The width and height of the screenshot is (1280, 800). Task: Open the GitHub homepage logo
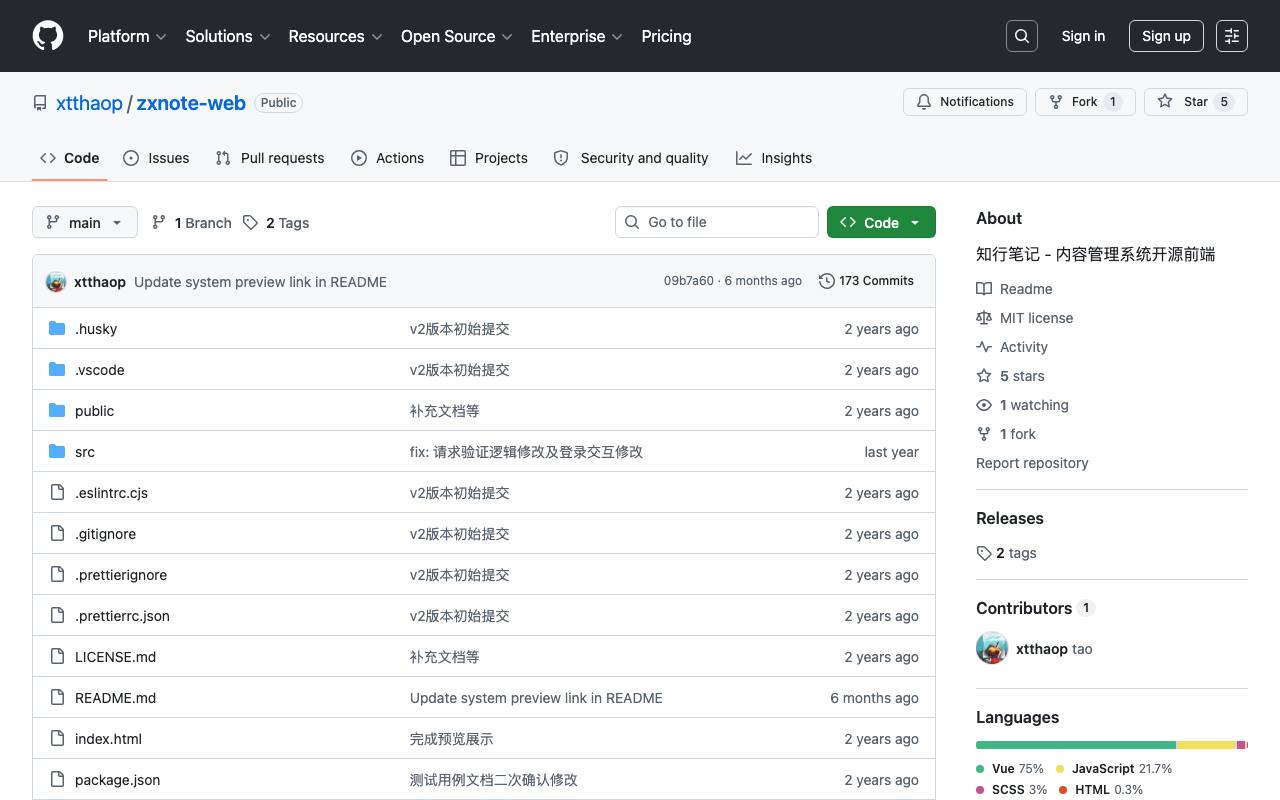click(48, 36)
